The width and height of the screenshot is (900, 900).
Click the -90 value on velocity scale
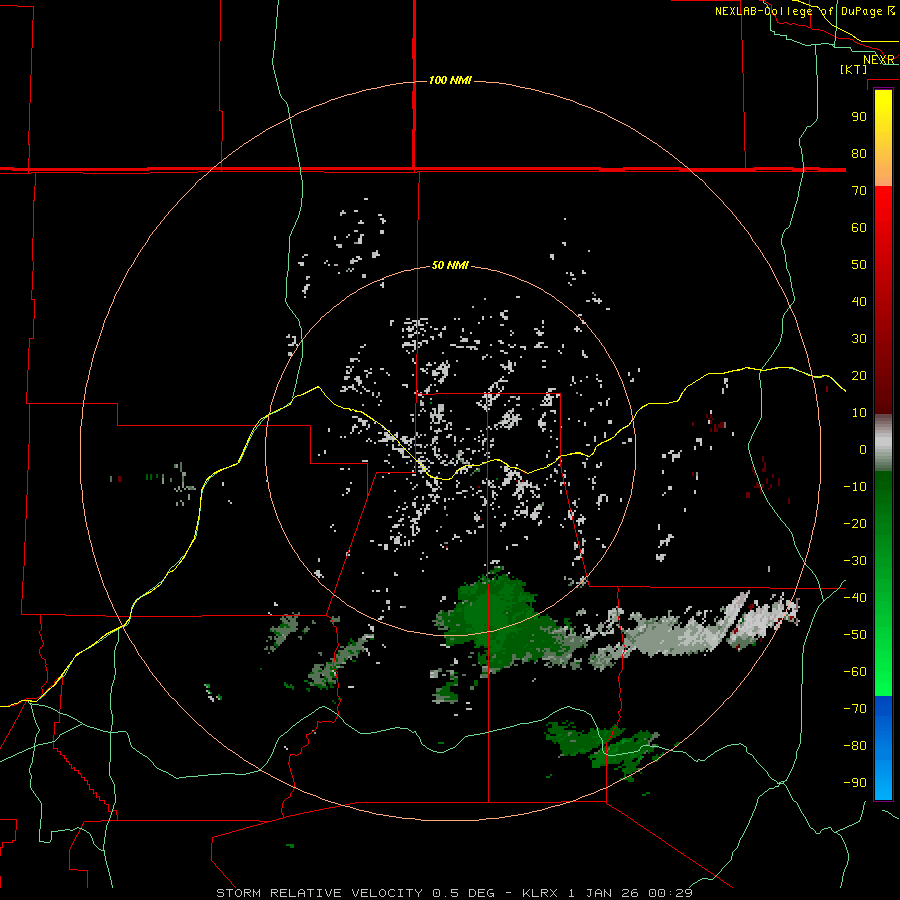tap(855, 783)
